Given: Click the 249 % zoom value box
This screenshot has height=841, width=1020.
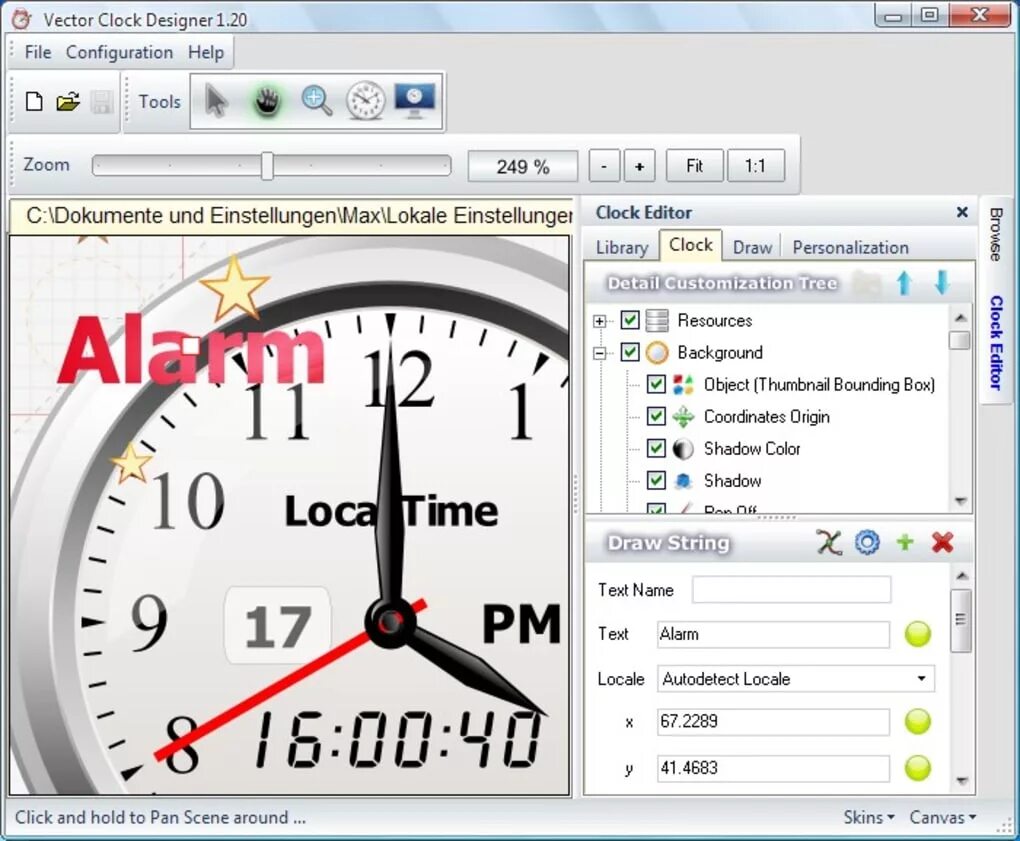Looking at the screenshot, I should 522,167.
